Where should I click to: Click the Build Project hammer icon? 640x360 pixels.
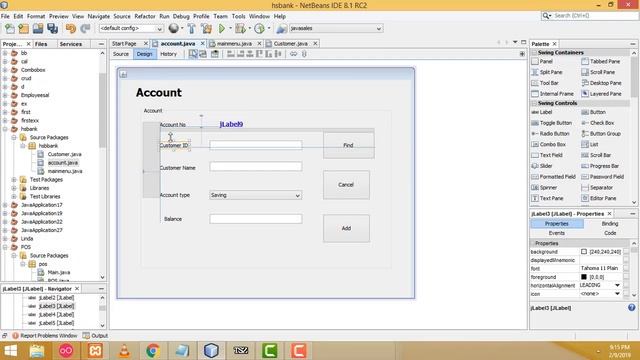(x=191, y=28)
